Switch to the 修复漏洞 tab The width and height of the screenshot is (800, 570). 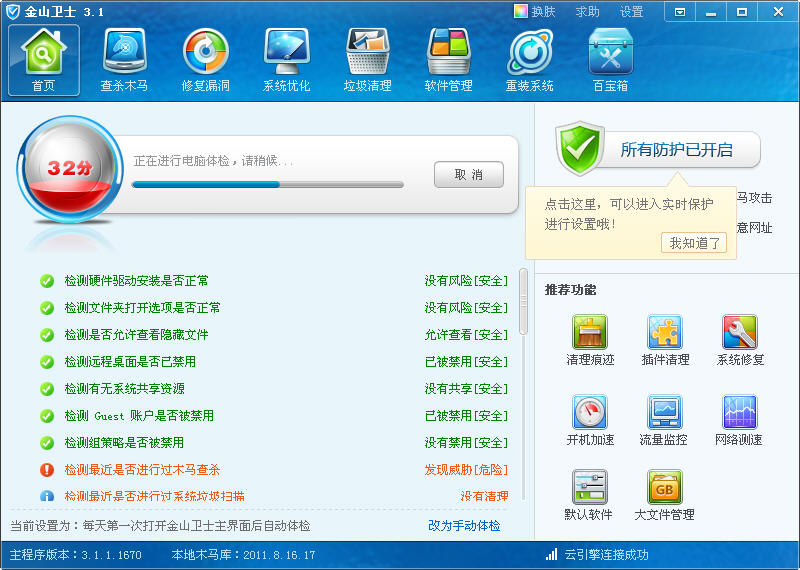[x=205, y=60]
